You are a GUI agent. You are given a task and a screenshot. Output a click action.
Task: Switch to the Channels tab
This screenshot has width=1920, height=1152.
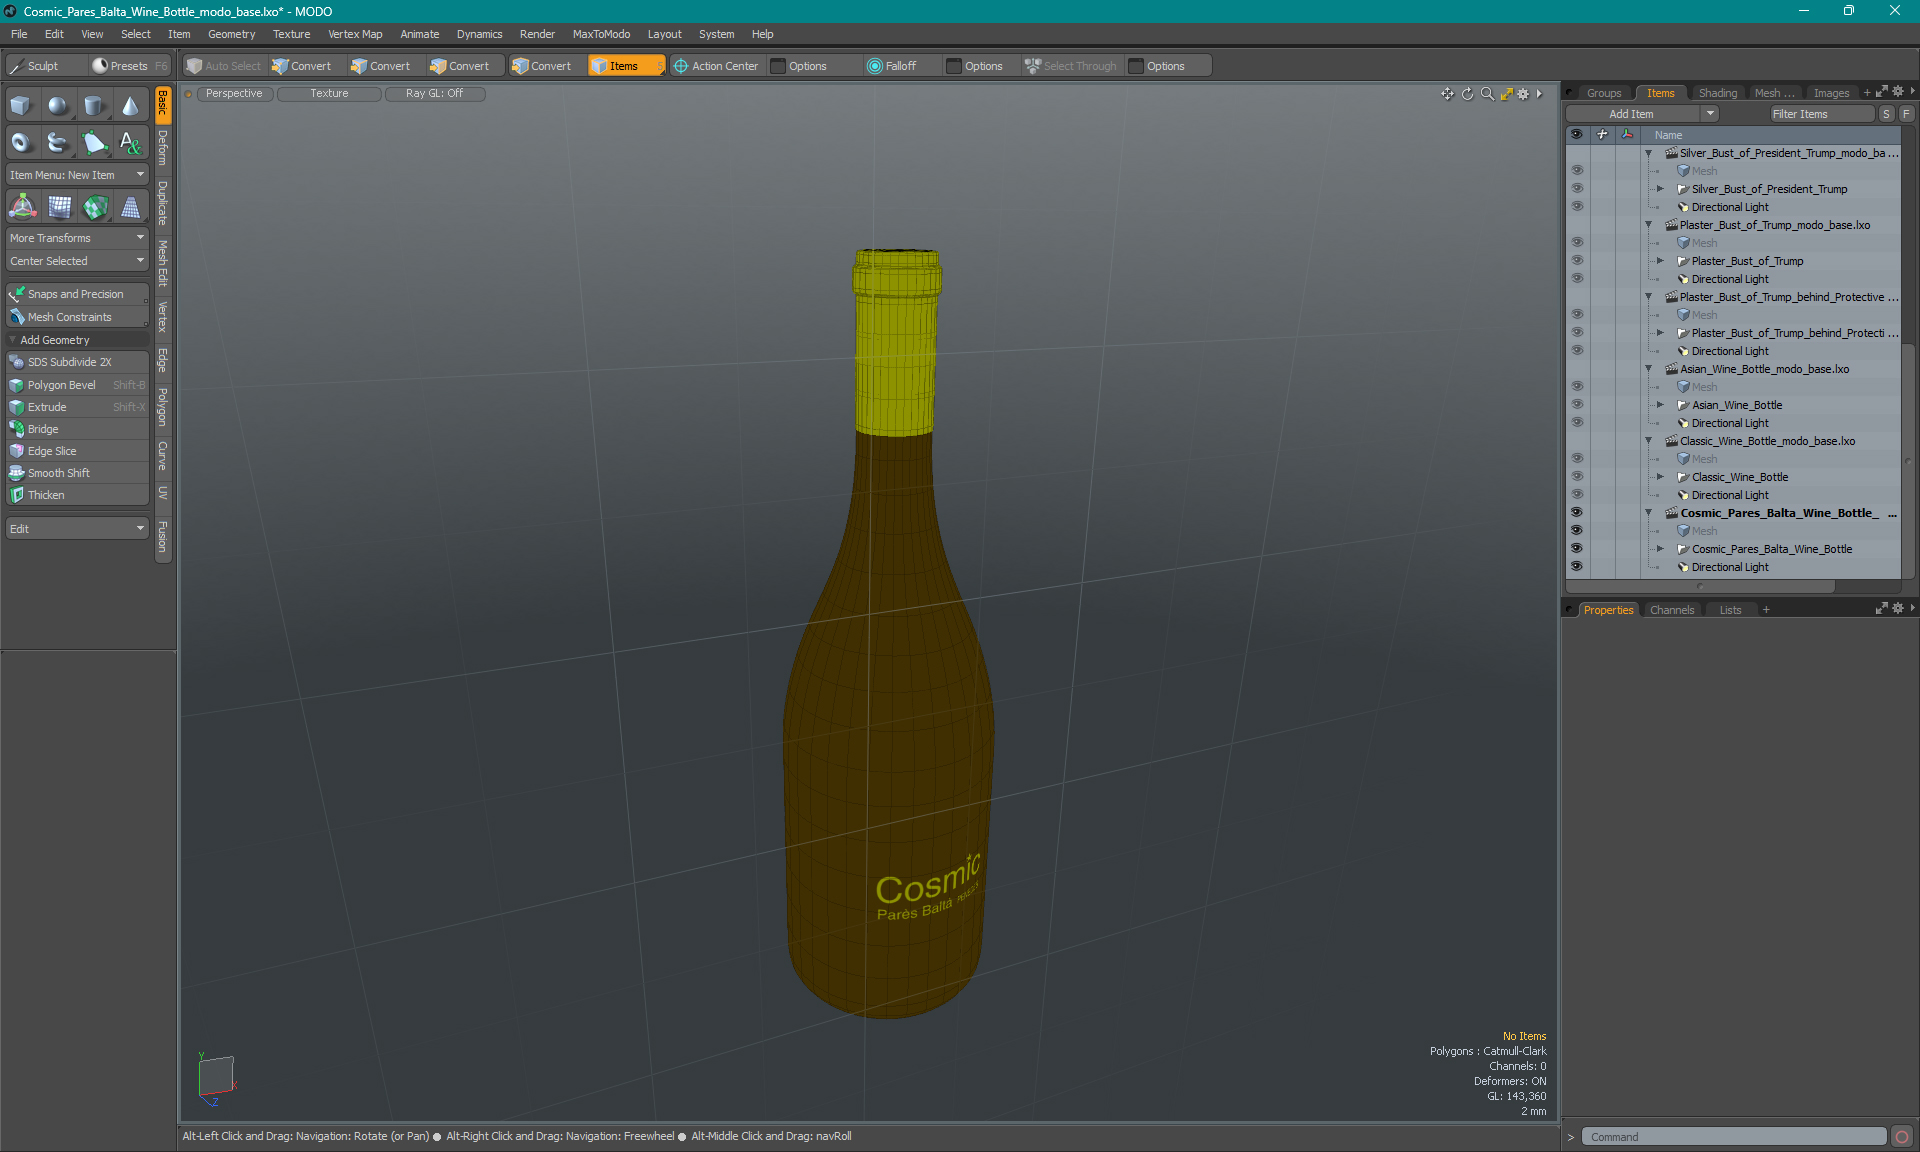[x=1671, y=610]
